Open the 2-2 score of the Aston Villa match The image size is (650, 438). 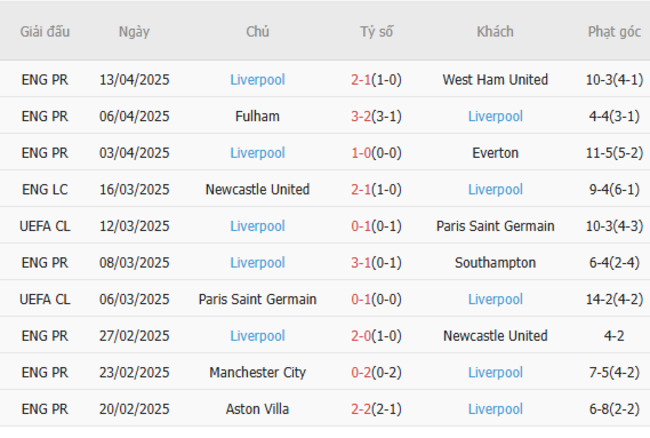click(361, 409)
